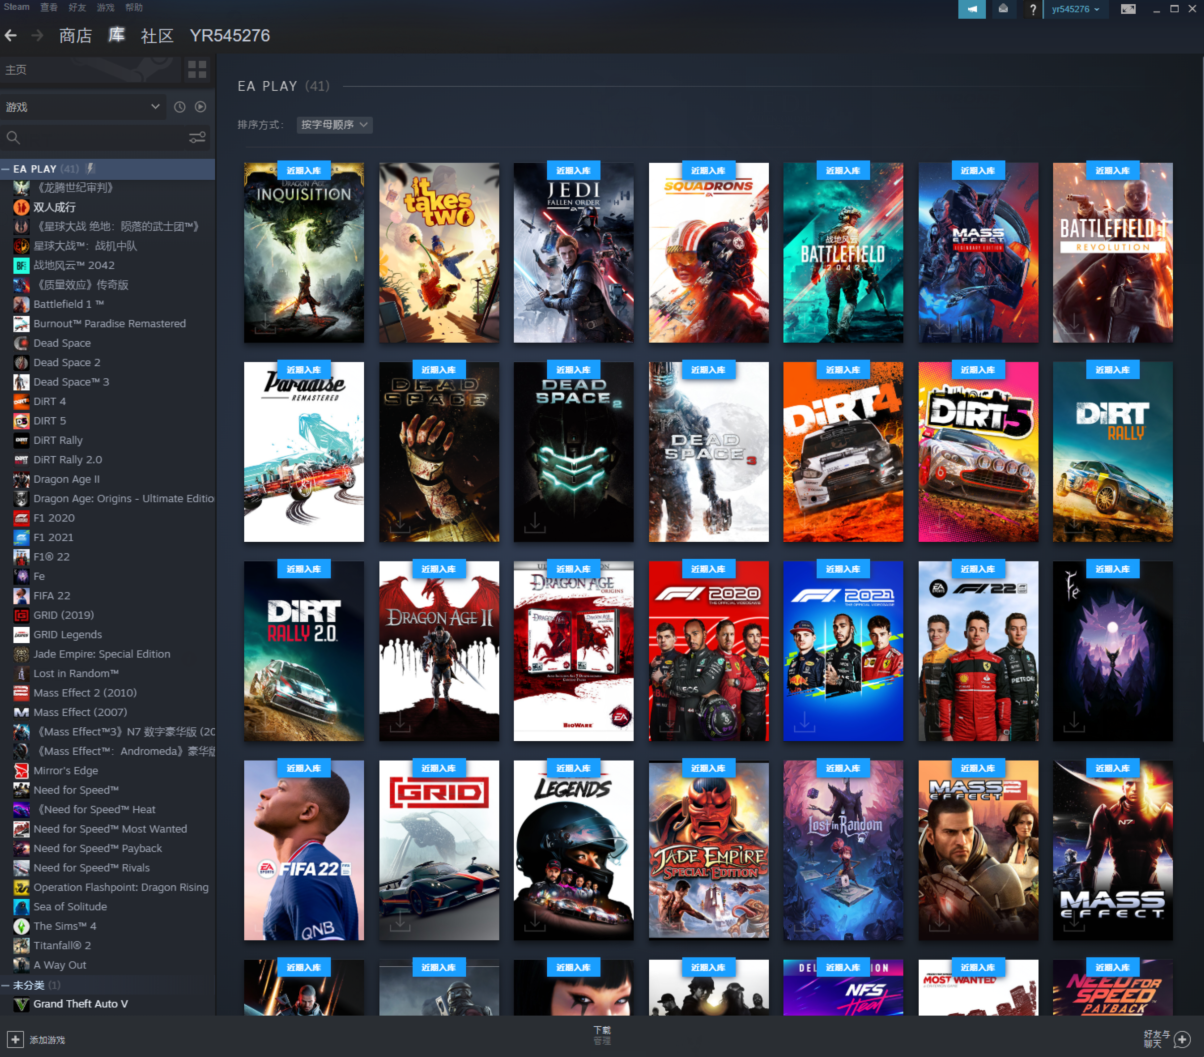Click the add game plus icon
Viewport: 1204px width, 1057px height.
tap(14, 1039)
